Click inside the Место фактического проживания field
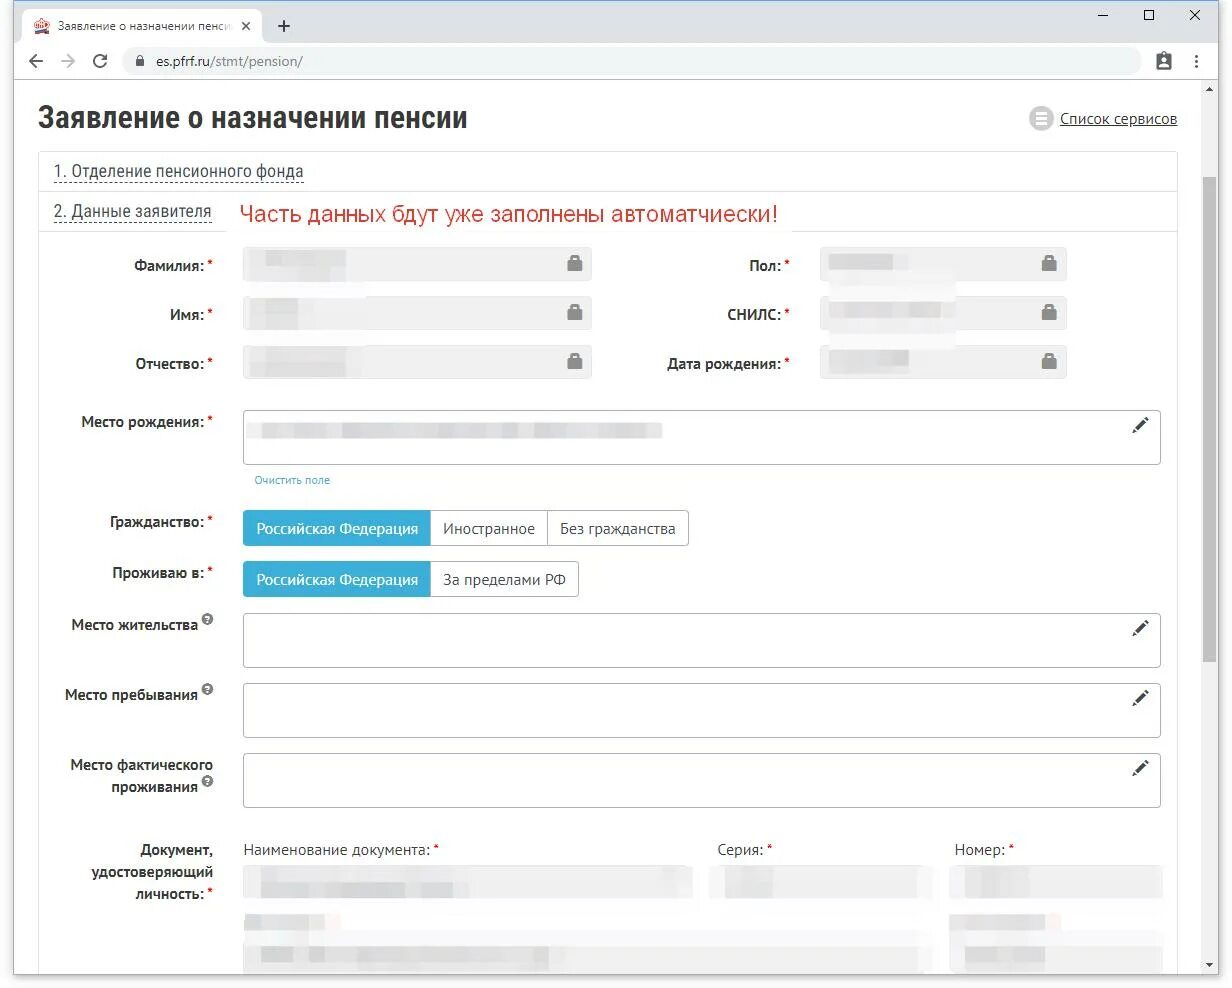Viewport: 1232px width, 988px height. pyautogui.click(x=701, y=780)
